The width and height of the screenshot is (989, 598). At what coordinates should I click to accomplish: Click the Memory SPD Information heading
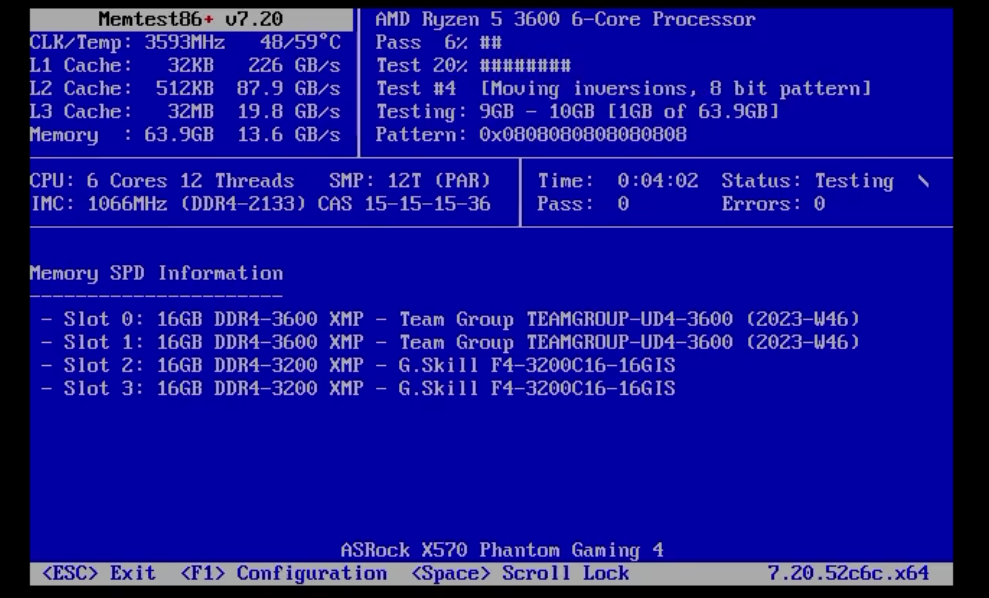tap(156, 273)
